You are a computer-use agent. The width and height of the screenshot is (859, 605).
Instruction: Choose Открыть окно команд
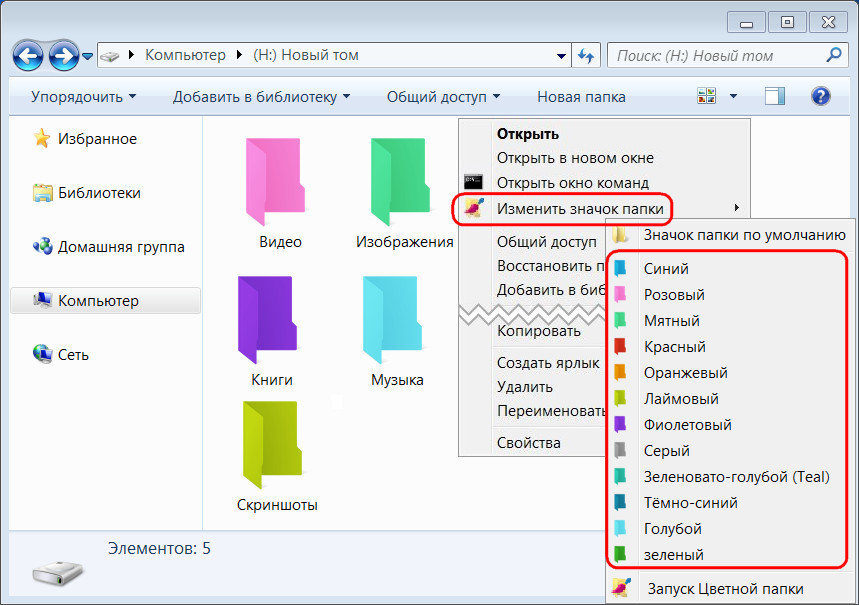[x=572, y=182]
